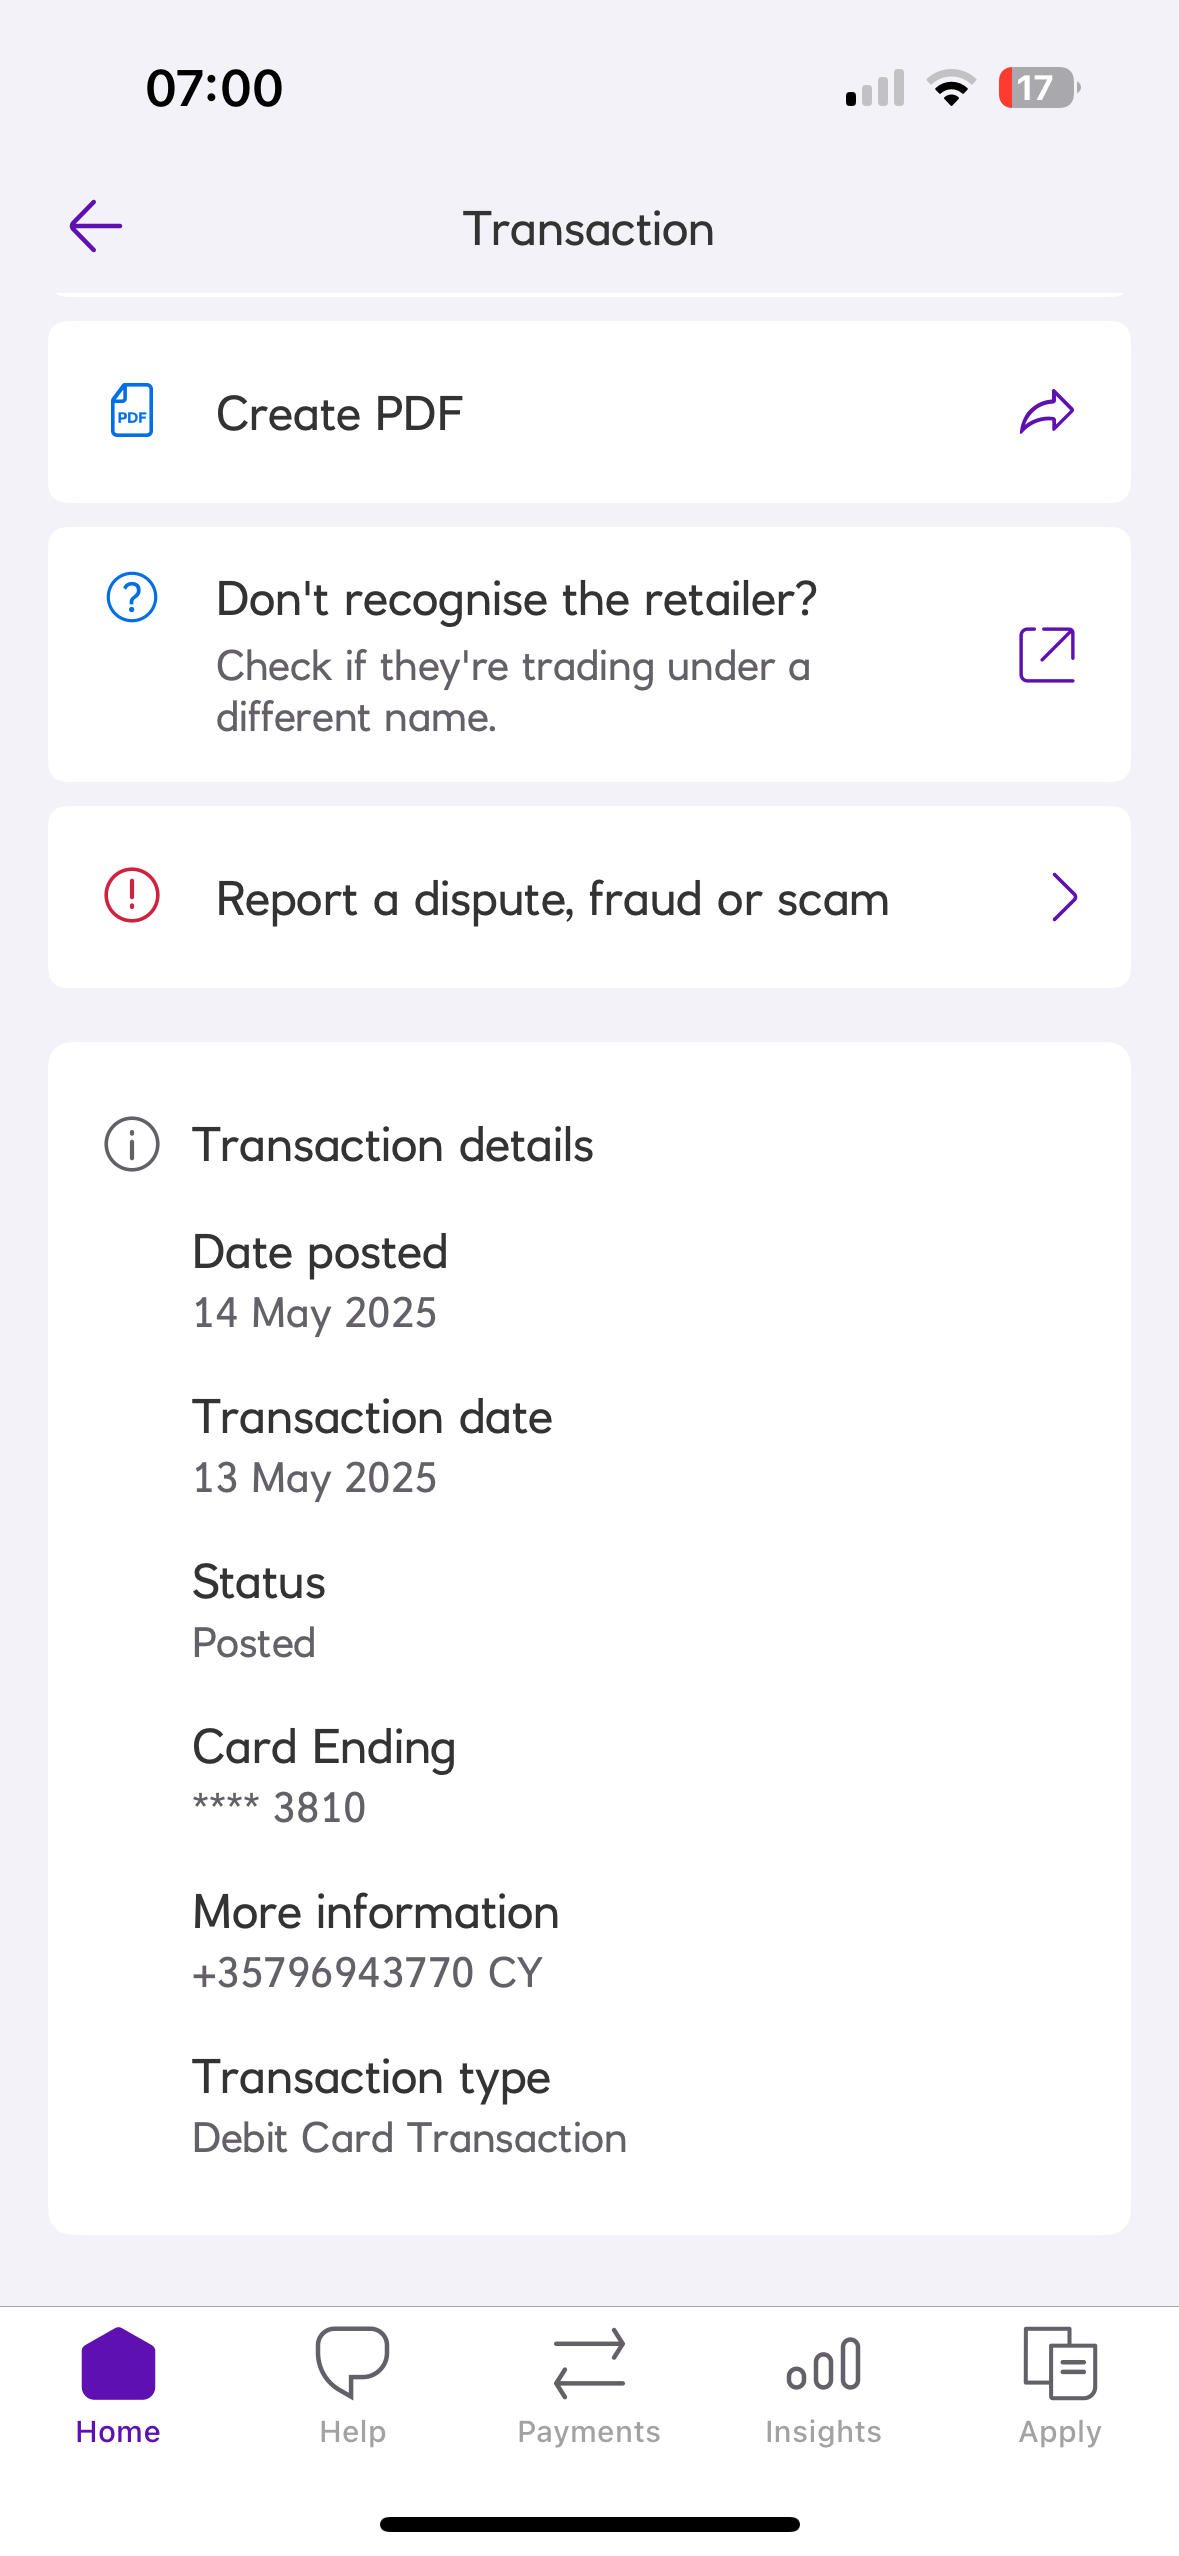1179x2556 pixels.
Task: Tap Create PDF label
Action: tap(340, 414)
